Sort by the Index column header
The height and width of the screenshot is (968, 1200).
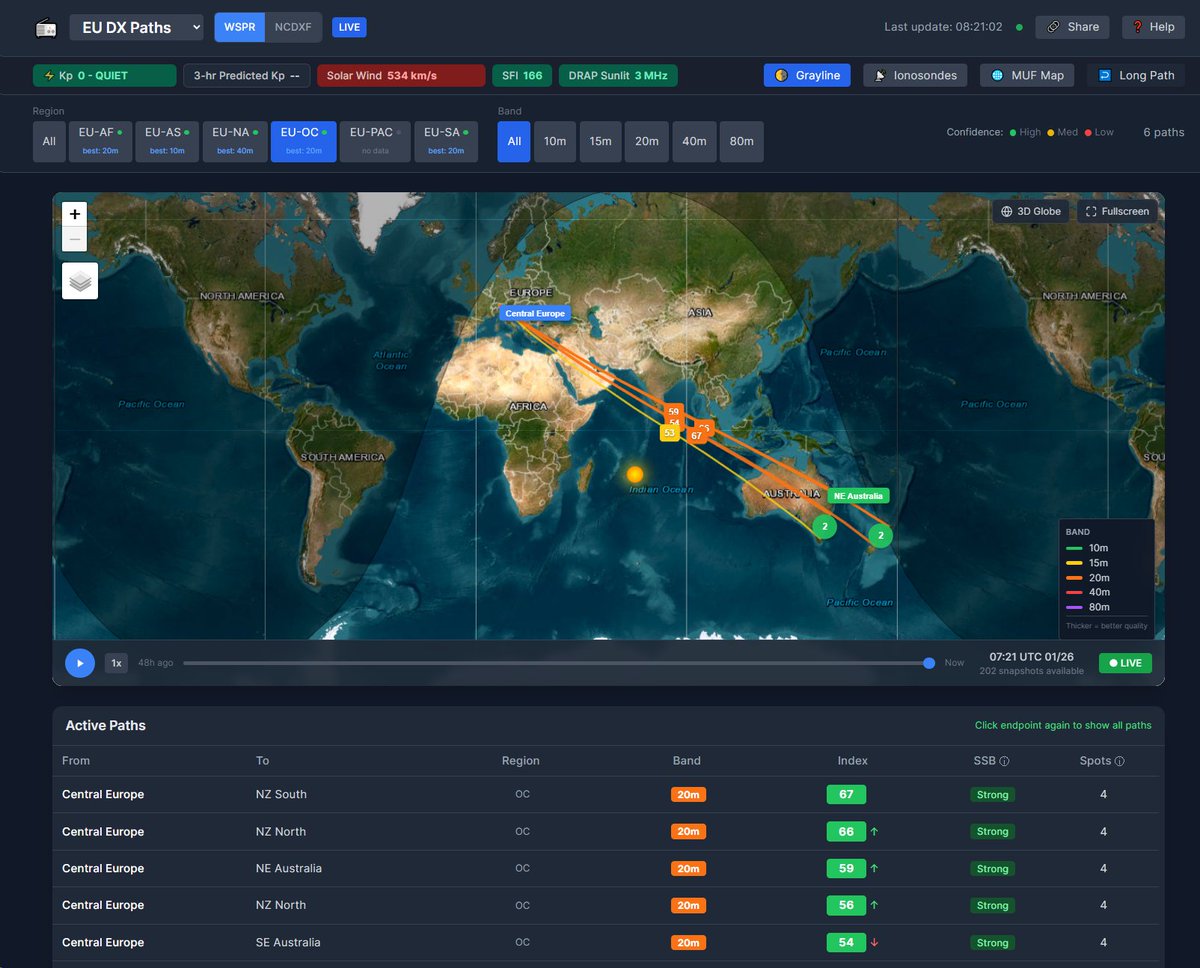coord(852,761)
